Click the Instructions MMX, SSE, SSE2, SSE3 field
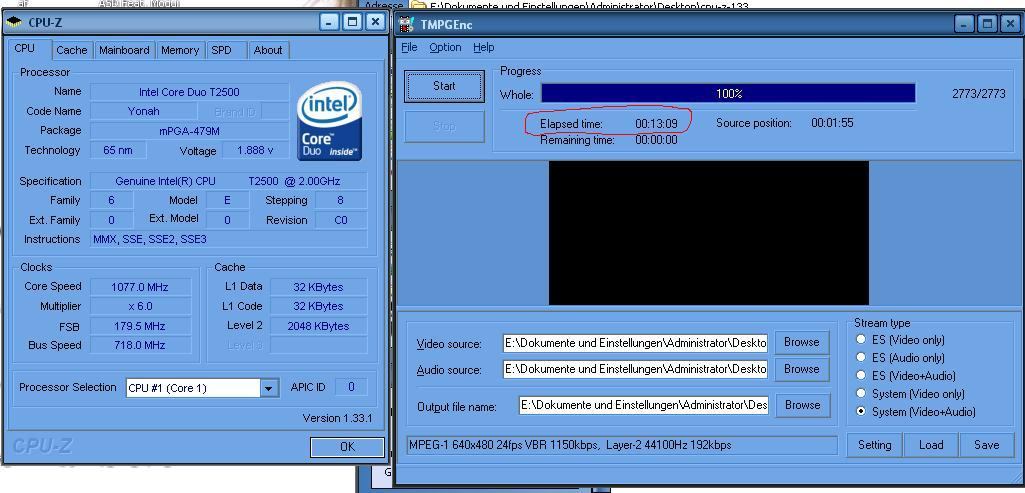 [229, 239]
